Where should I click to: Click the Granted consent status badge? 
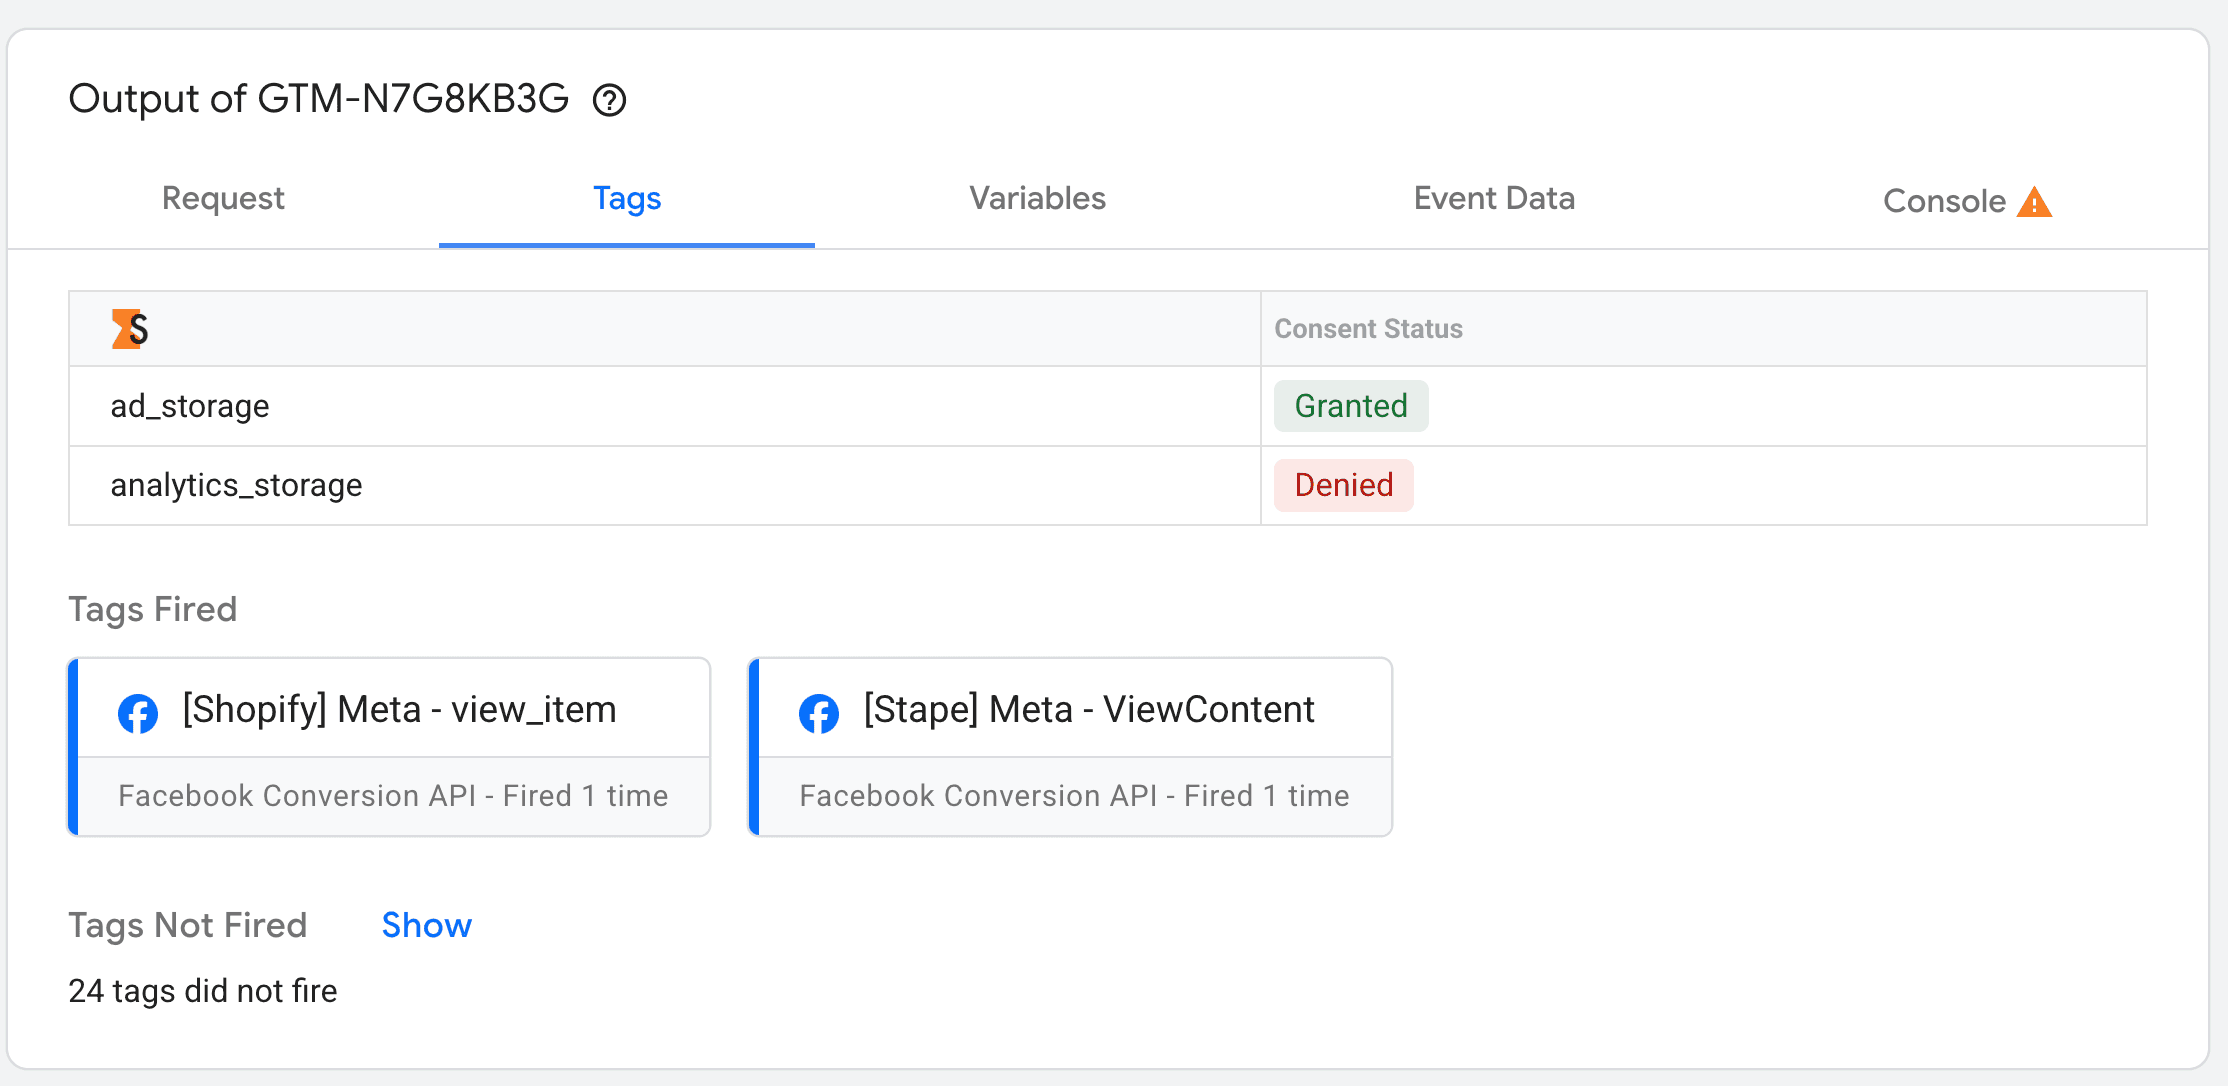1351,406
